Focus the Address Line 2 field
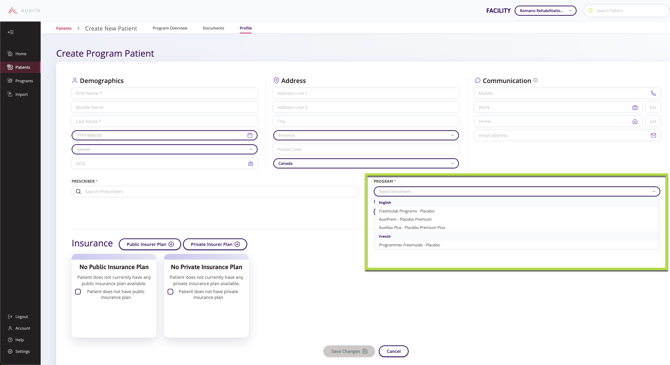 point(366,107)
